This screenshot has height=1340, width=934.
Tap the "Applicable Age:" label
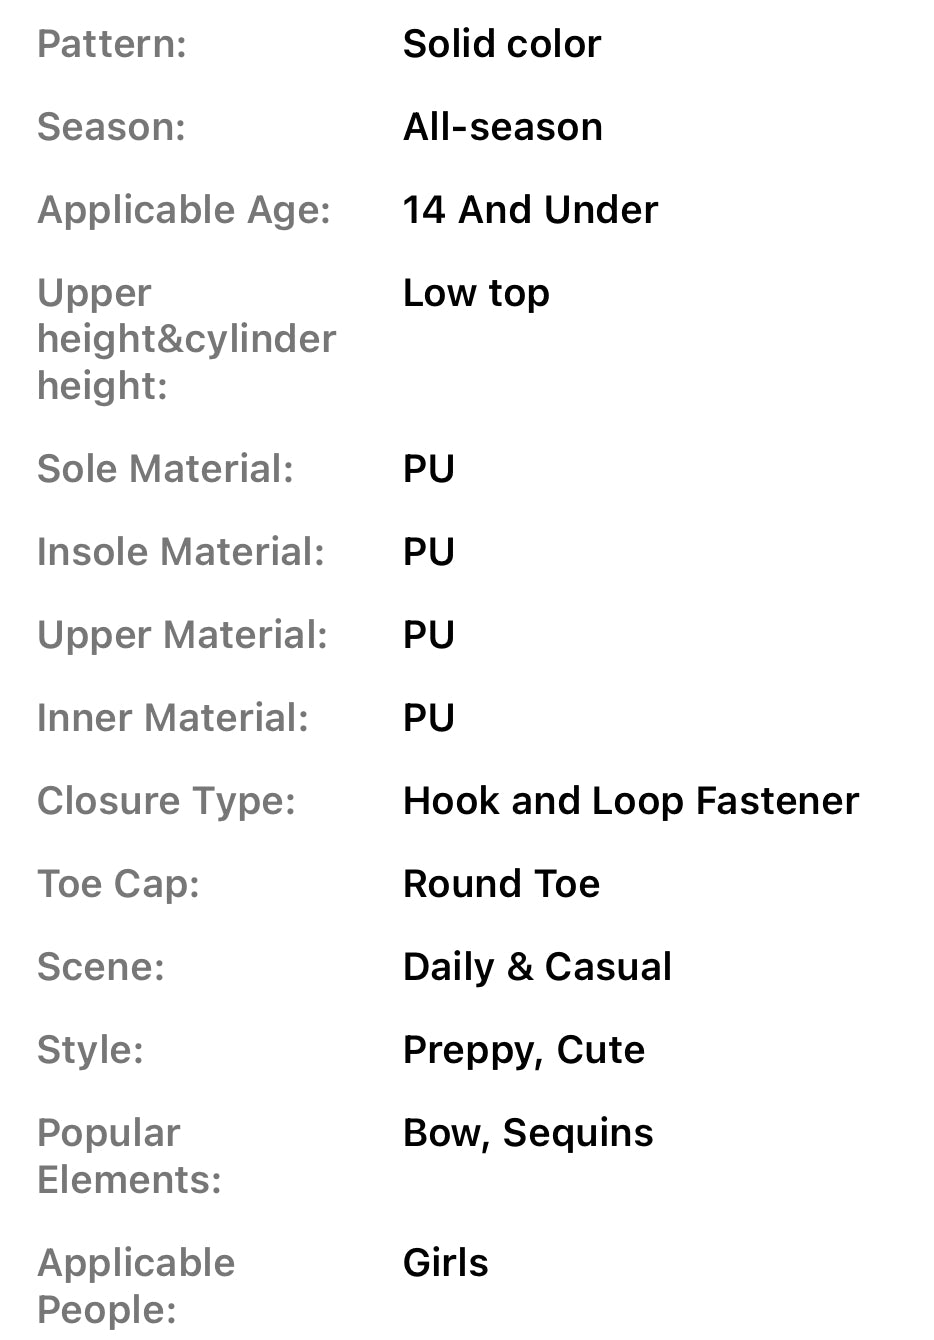184,210
